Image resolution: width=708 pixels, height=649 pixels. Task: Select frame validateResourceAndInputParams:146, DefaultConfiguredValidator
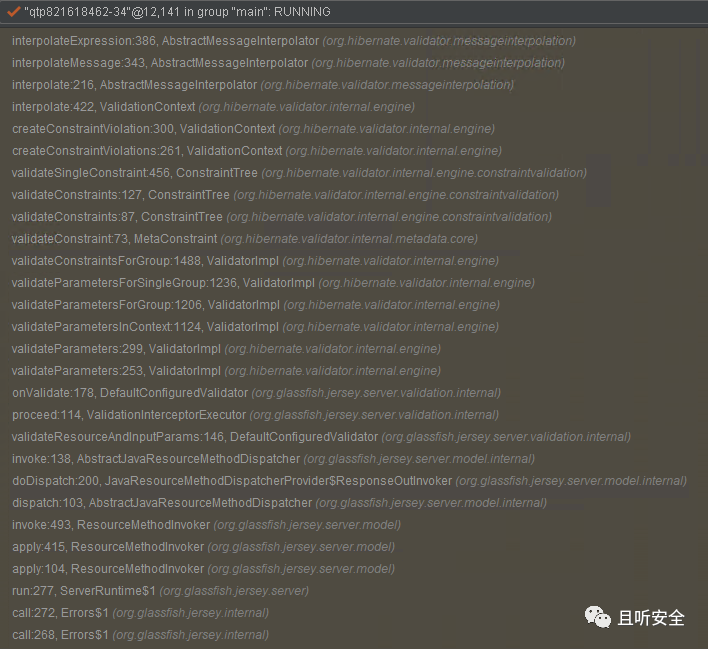(x=321, y=437)
